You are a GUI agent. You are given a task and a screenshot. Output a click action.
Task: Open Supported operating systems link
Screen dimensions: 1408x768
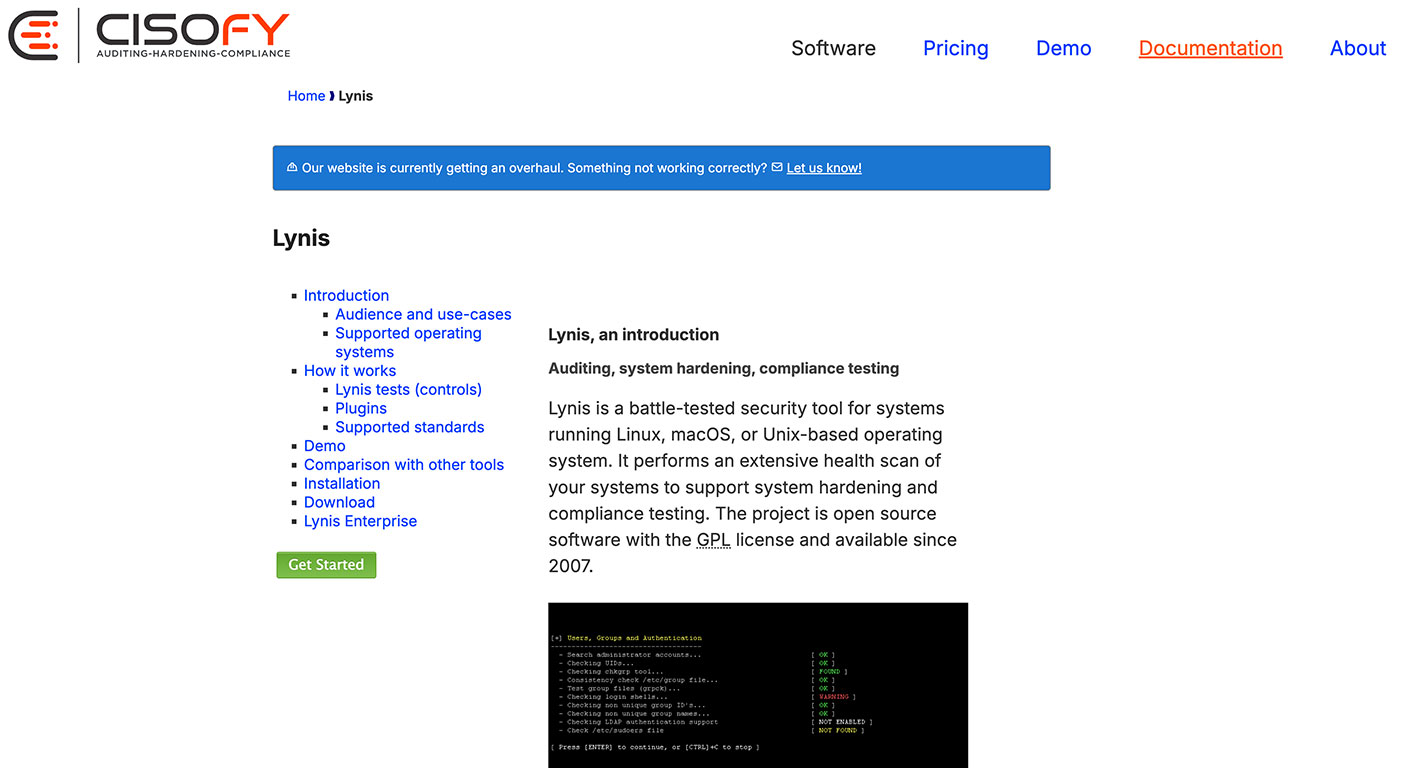[408, 333]
